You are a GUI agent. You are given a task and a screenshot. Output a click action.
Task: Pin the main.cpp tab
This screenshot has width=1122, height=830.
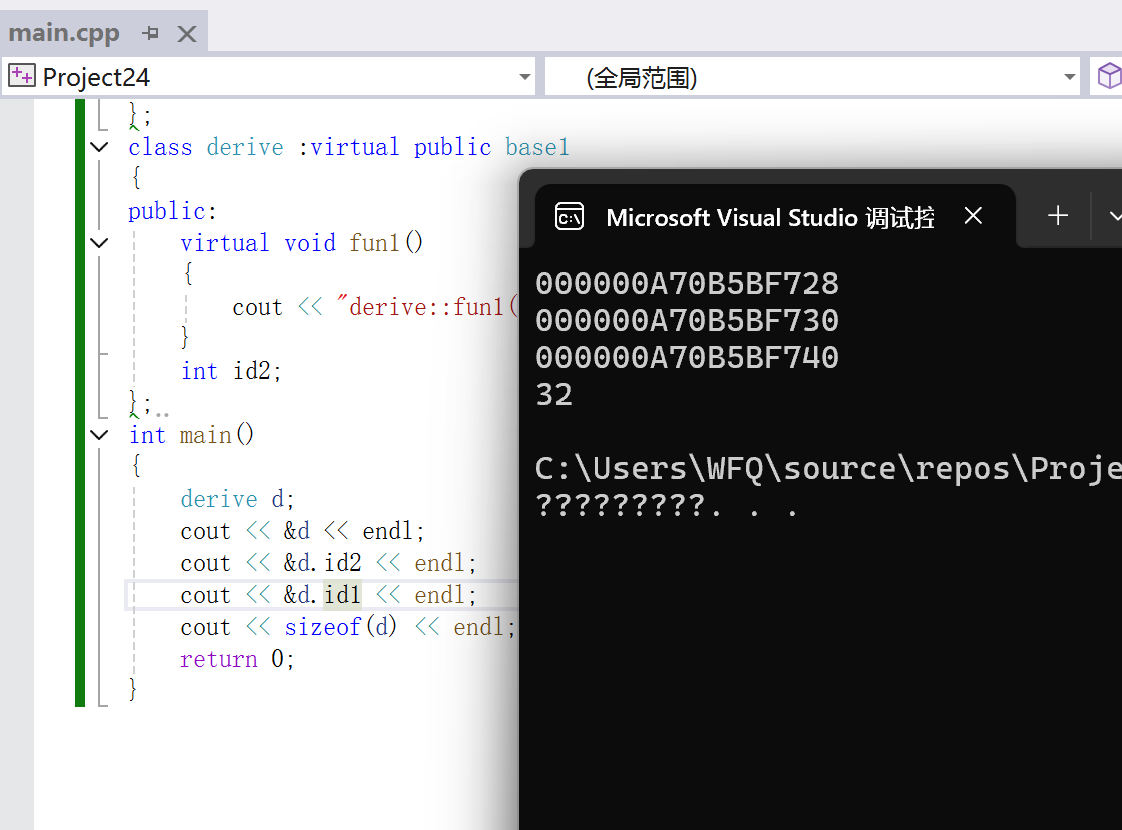pos(150,33)
